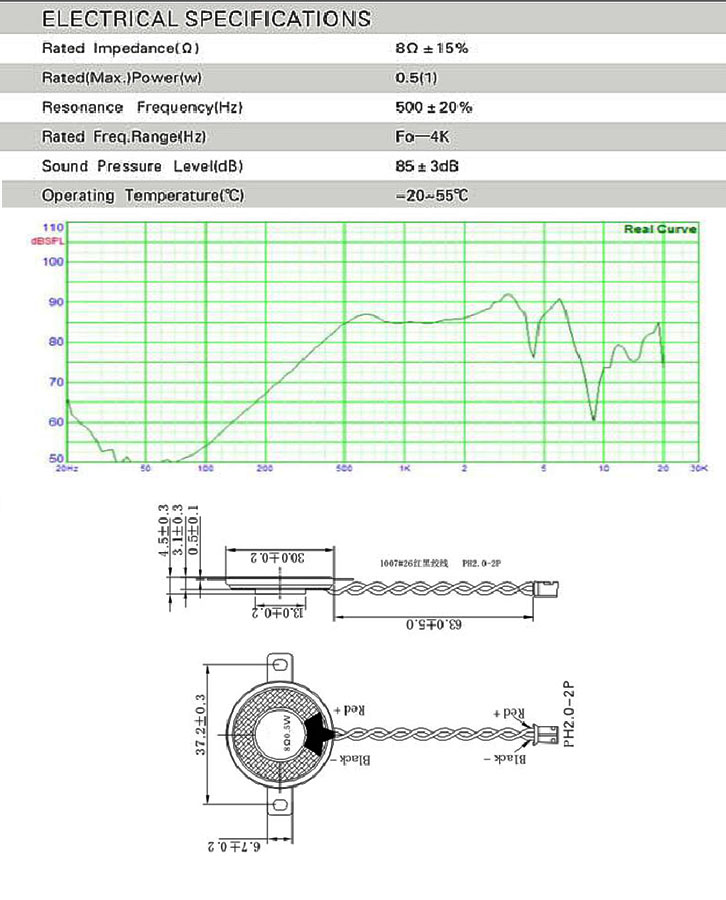
Task: Click the black arrow on speaker front view
Action: [318, 734]
